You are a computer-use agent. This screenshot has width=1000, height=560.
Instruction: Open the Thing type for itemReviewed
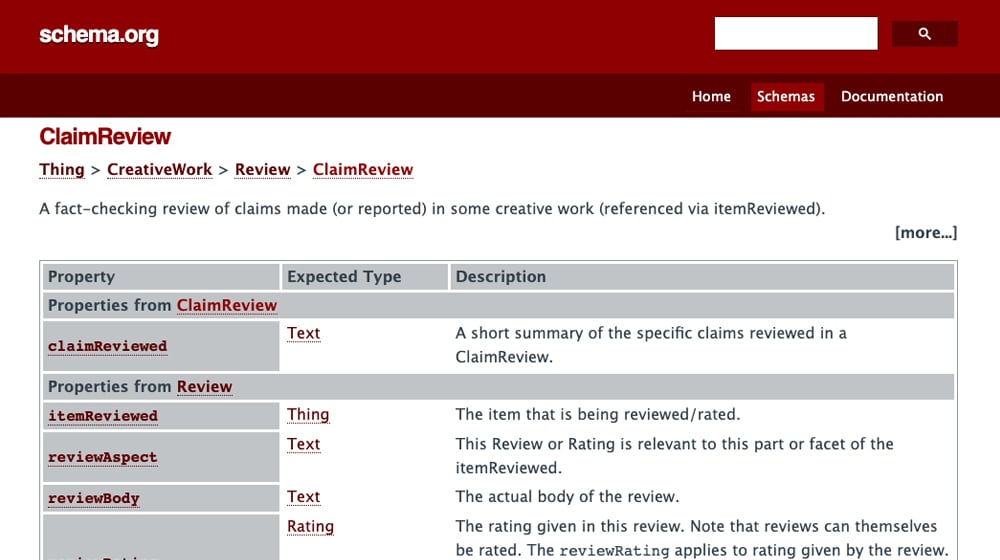308,415
